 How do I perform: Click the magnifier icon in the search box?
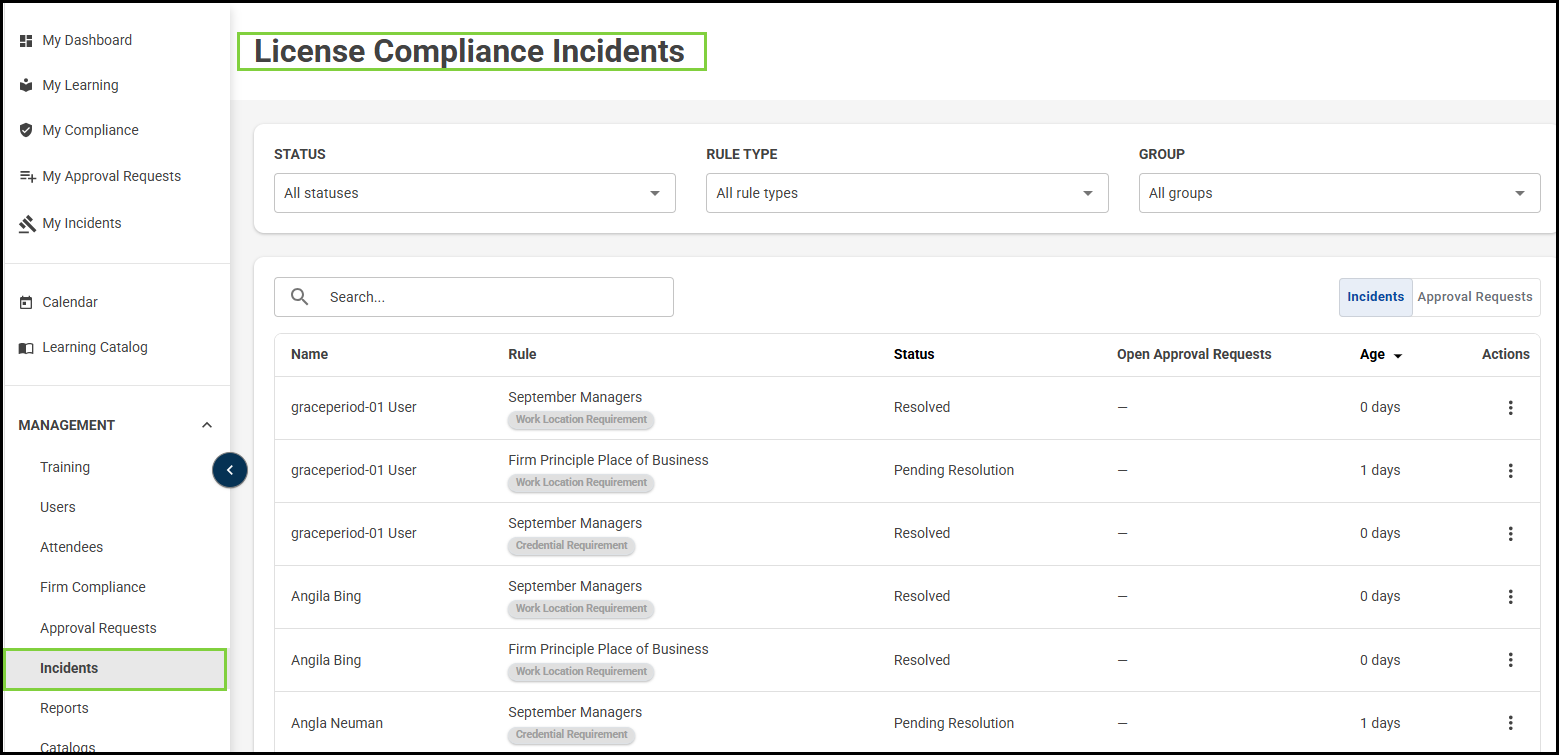[x=299, y=297]
